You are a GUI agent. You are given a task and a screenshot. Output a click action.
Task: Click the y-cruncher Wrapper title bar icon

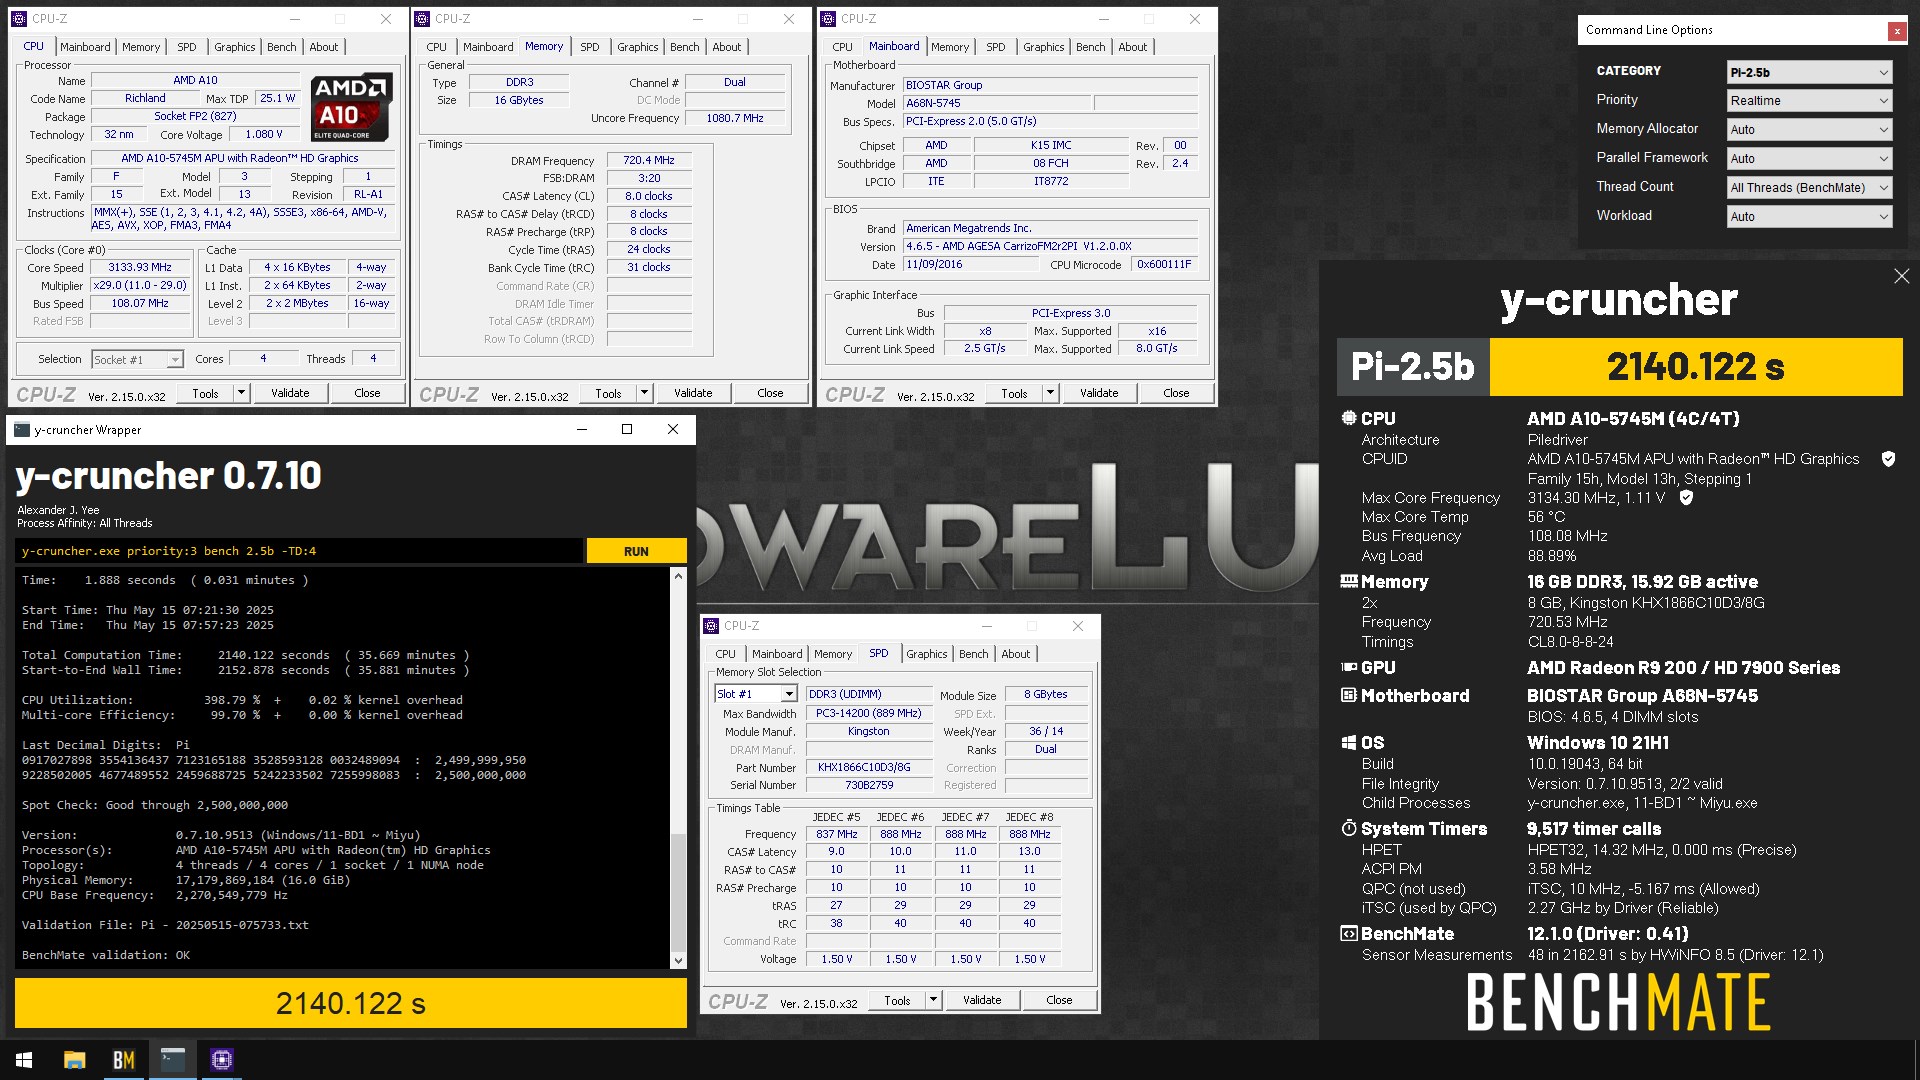click(x=21, y=430)
